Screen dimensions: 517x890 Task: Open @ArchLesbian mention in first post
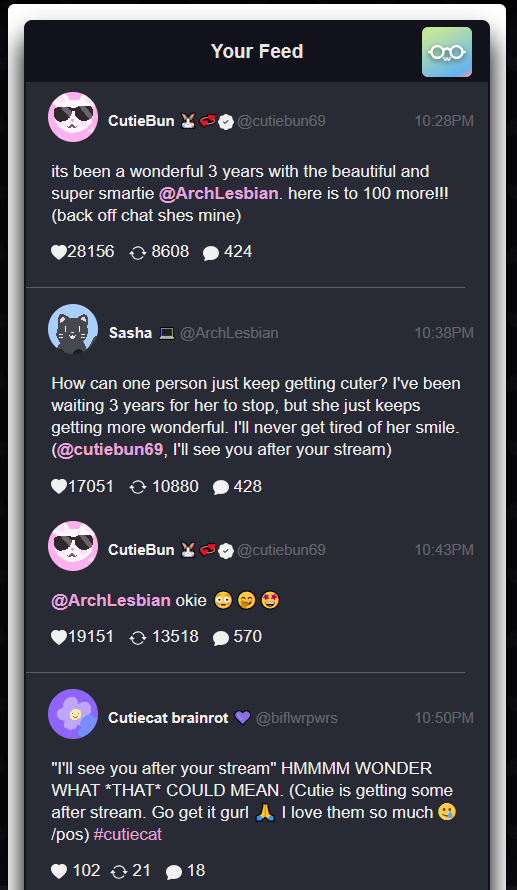(218, 194)
